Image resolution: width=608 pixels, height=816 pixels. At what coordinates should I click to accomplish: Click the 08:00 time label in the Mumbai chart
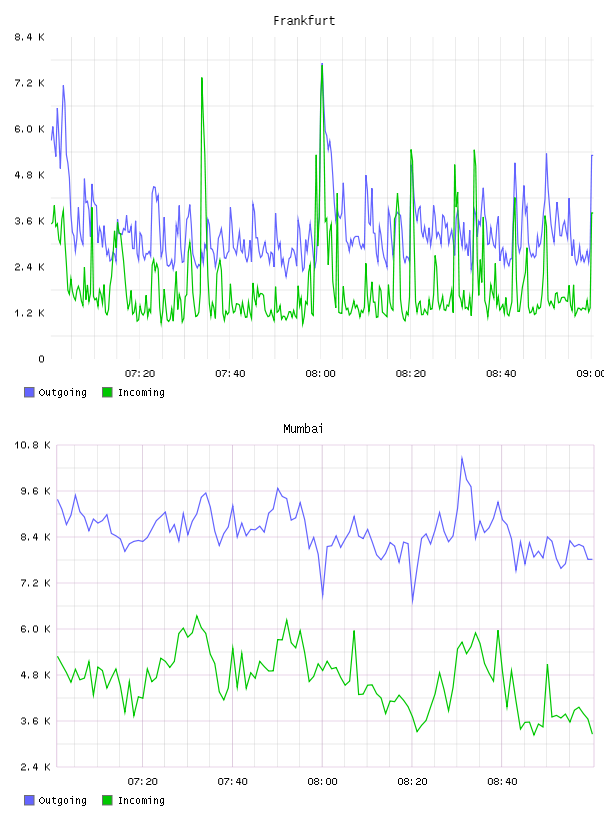323,782
